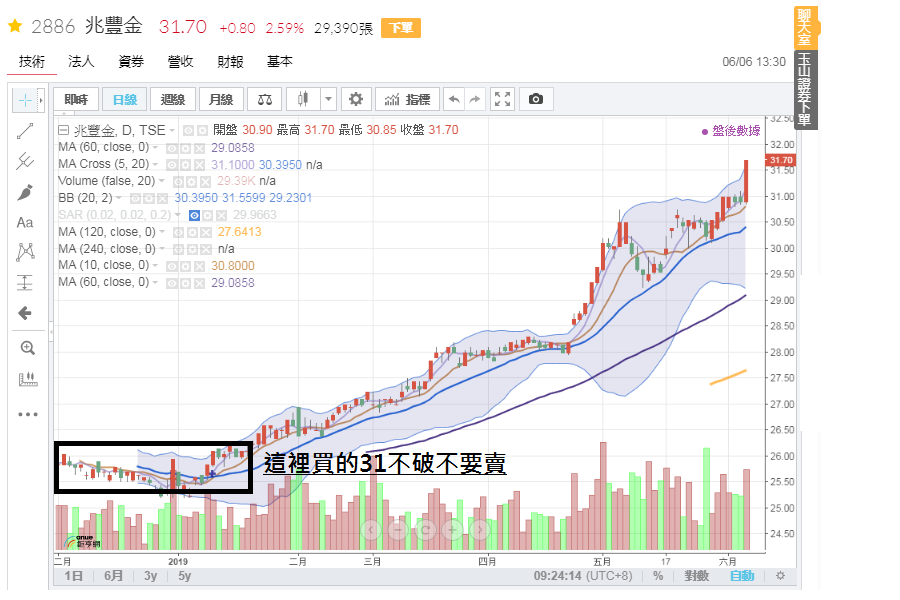Expand cursor tool options arrow

point(41,100)
